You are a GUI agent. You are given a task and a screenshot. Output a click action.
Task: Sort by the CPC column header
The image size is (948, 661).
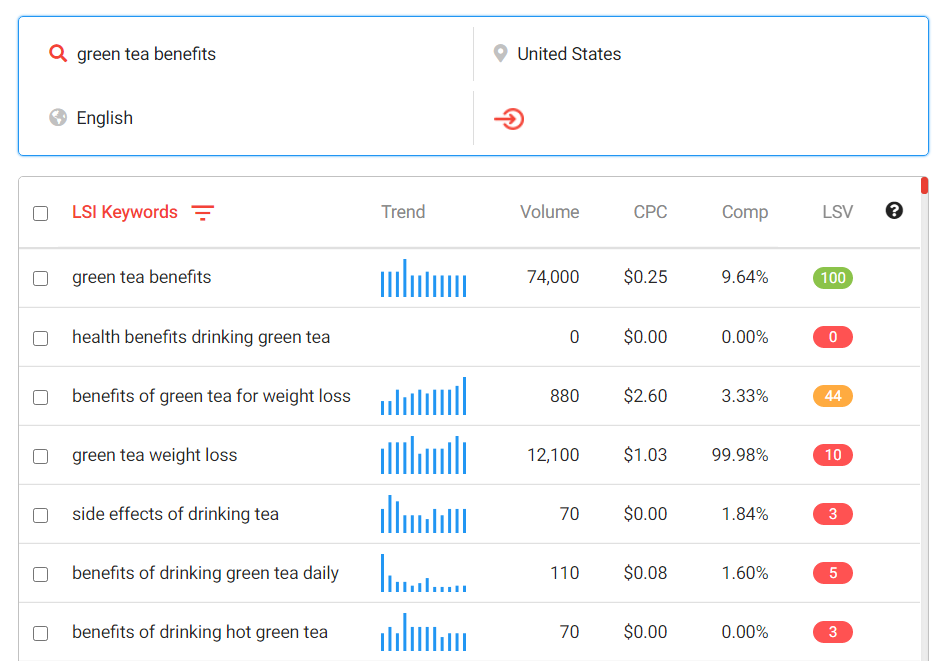point(650,212)
